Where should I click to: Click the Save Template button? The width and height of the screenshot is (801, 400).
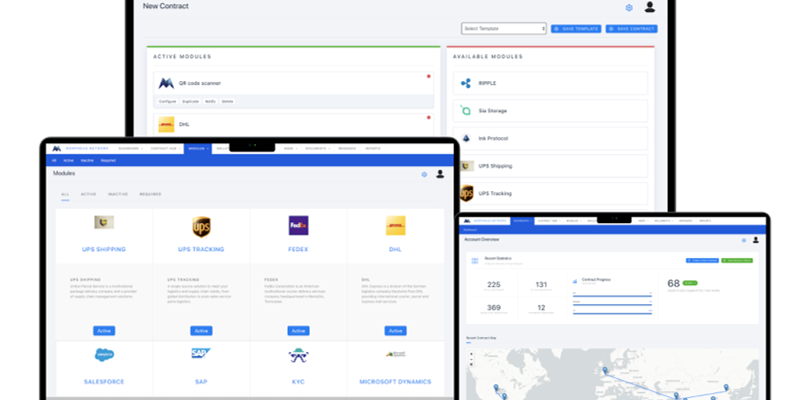click(577, 29)
